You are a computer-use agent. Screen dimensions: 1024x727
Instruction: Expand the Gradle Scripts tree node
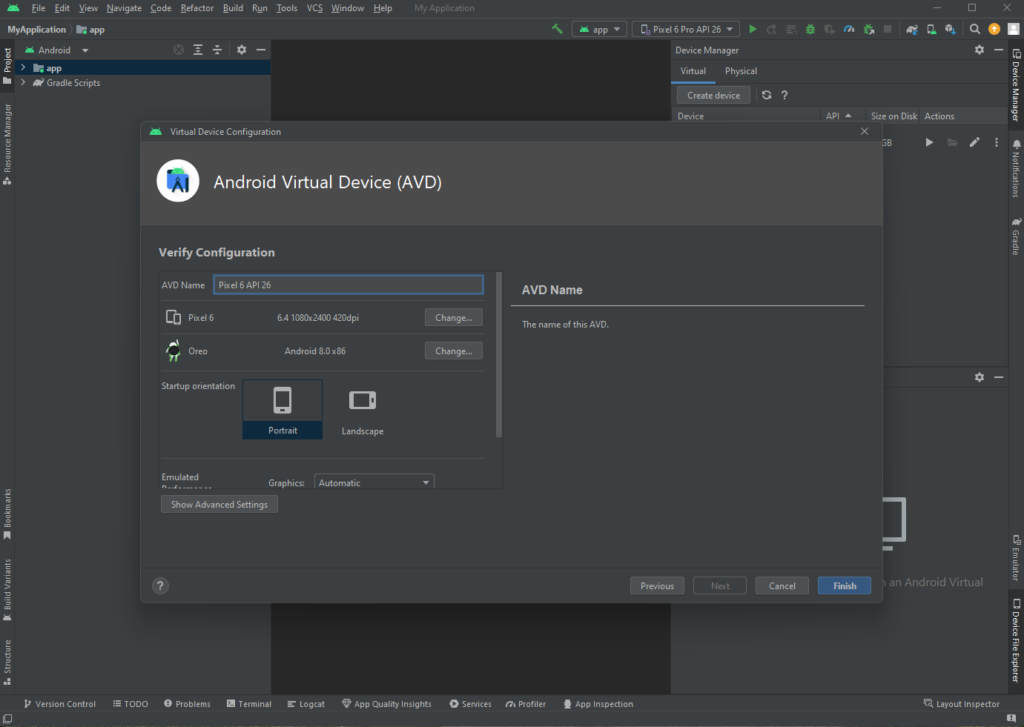(x=24, y=82)
